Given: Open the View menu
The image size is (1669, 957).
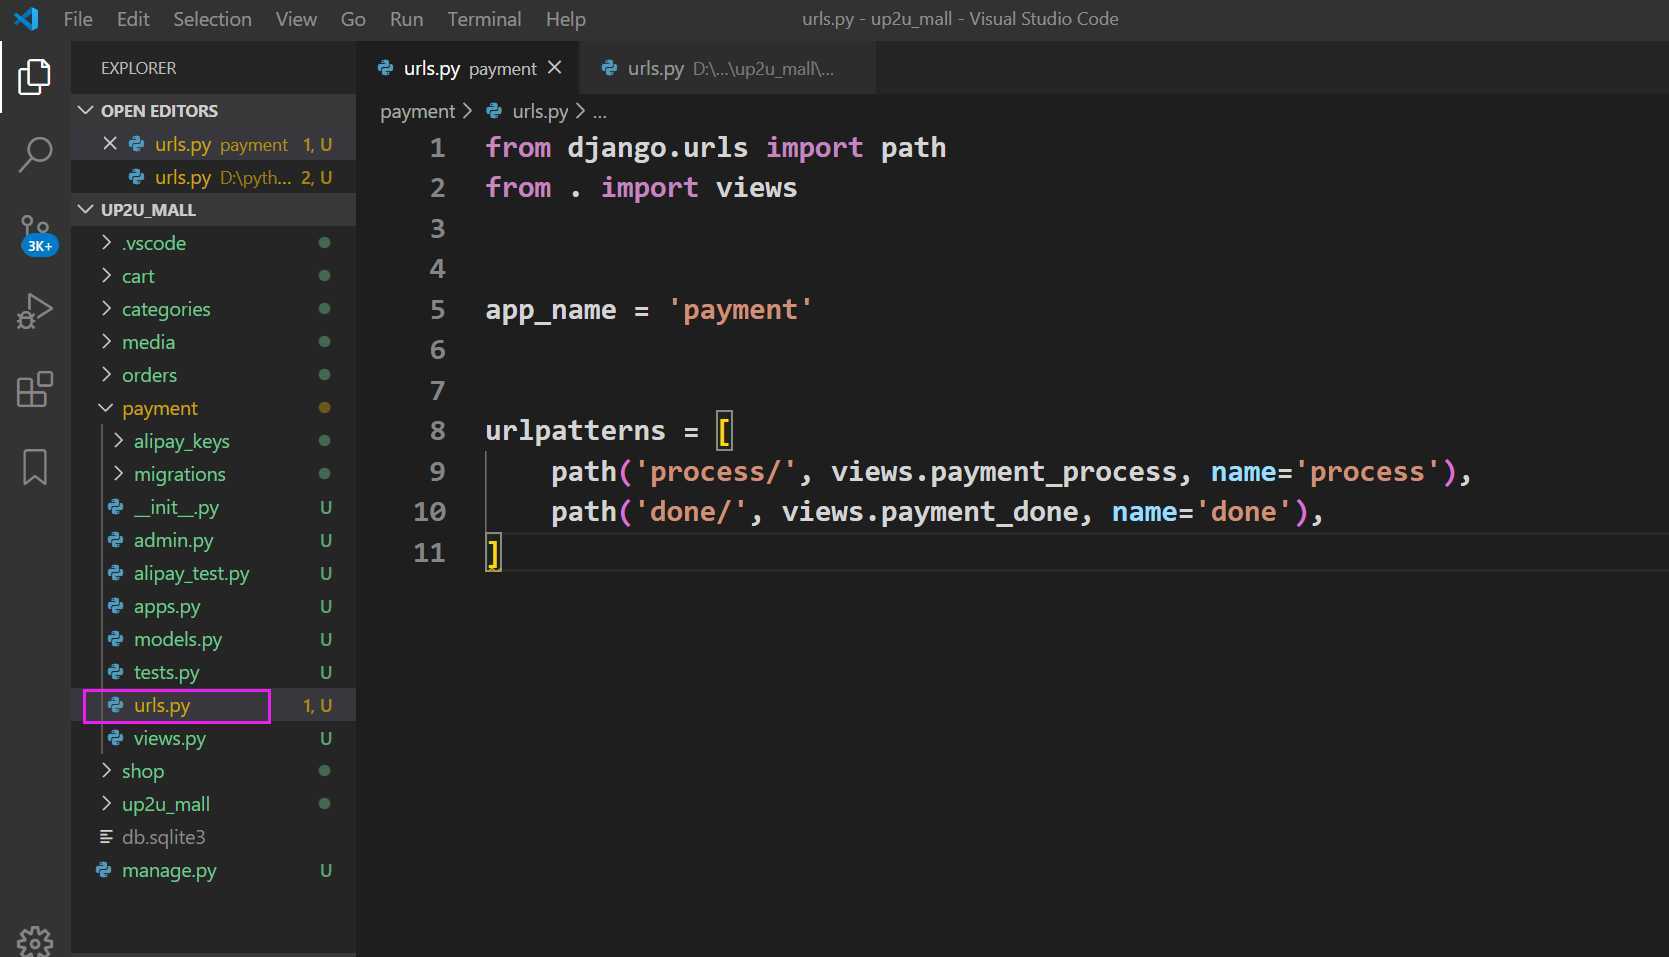Looking at the screenshot, I should [296, 19].
